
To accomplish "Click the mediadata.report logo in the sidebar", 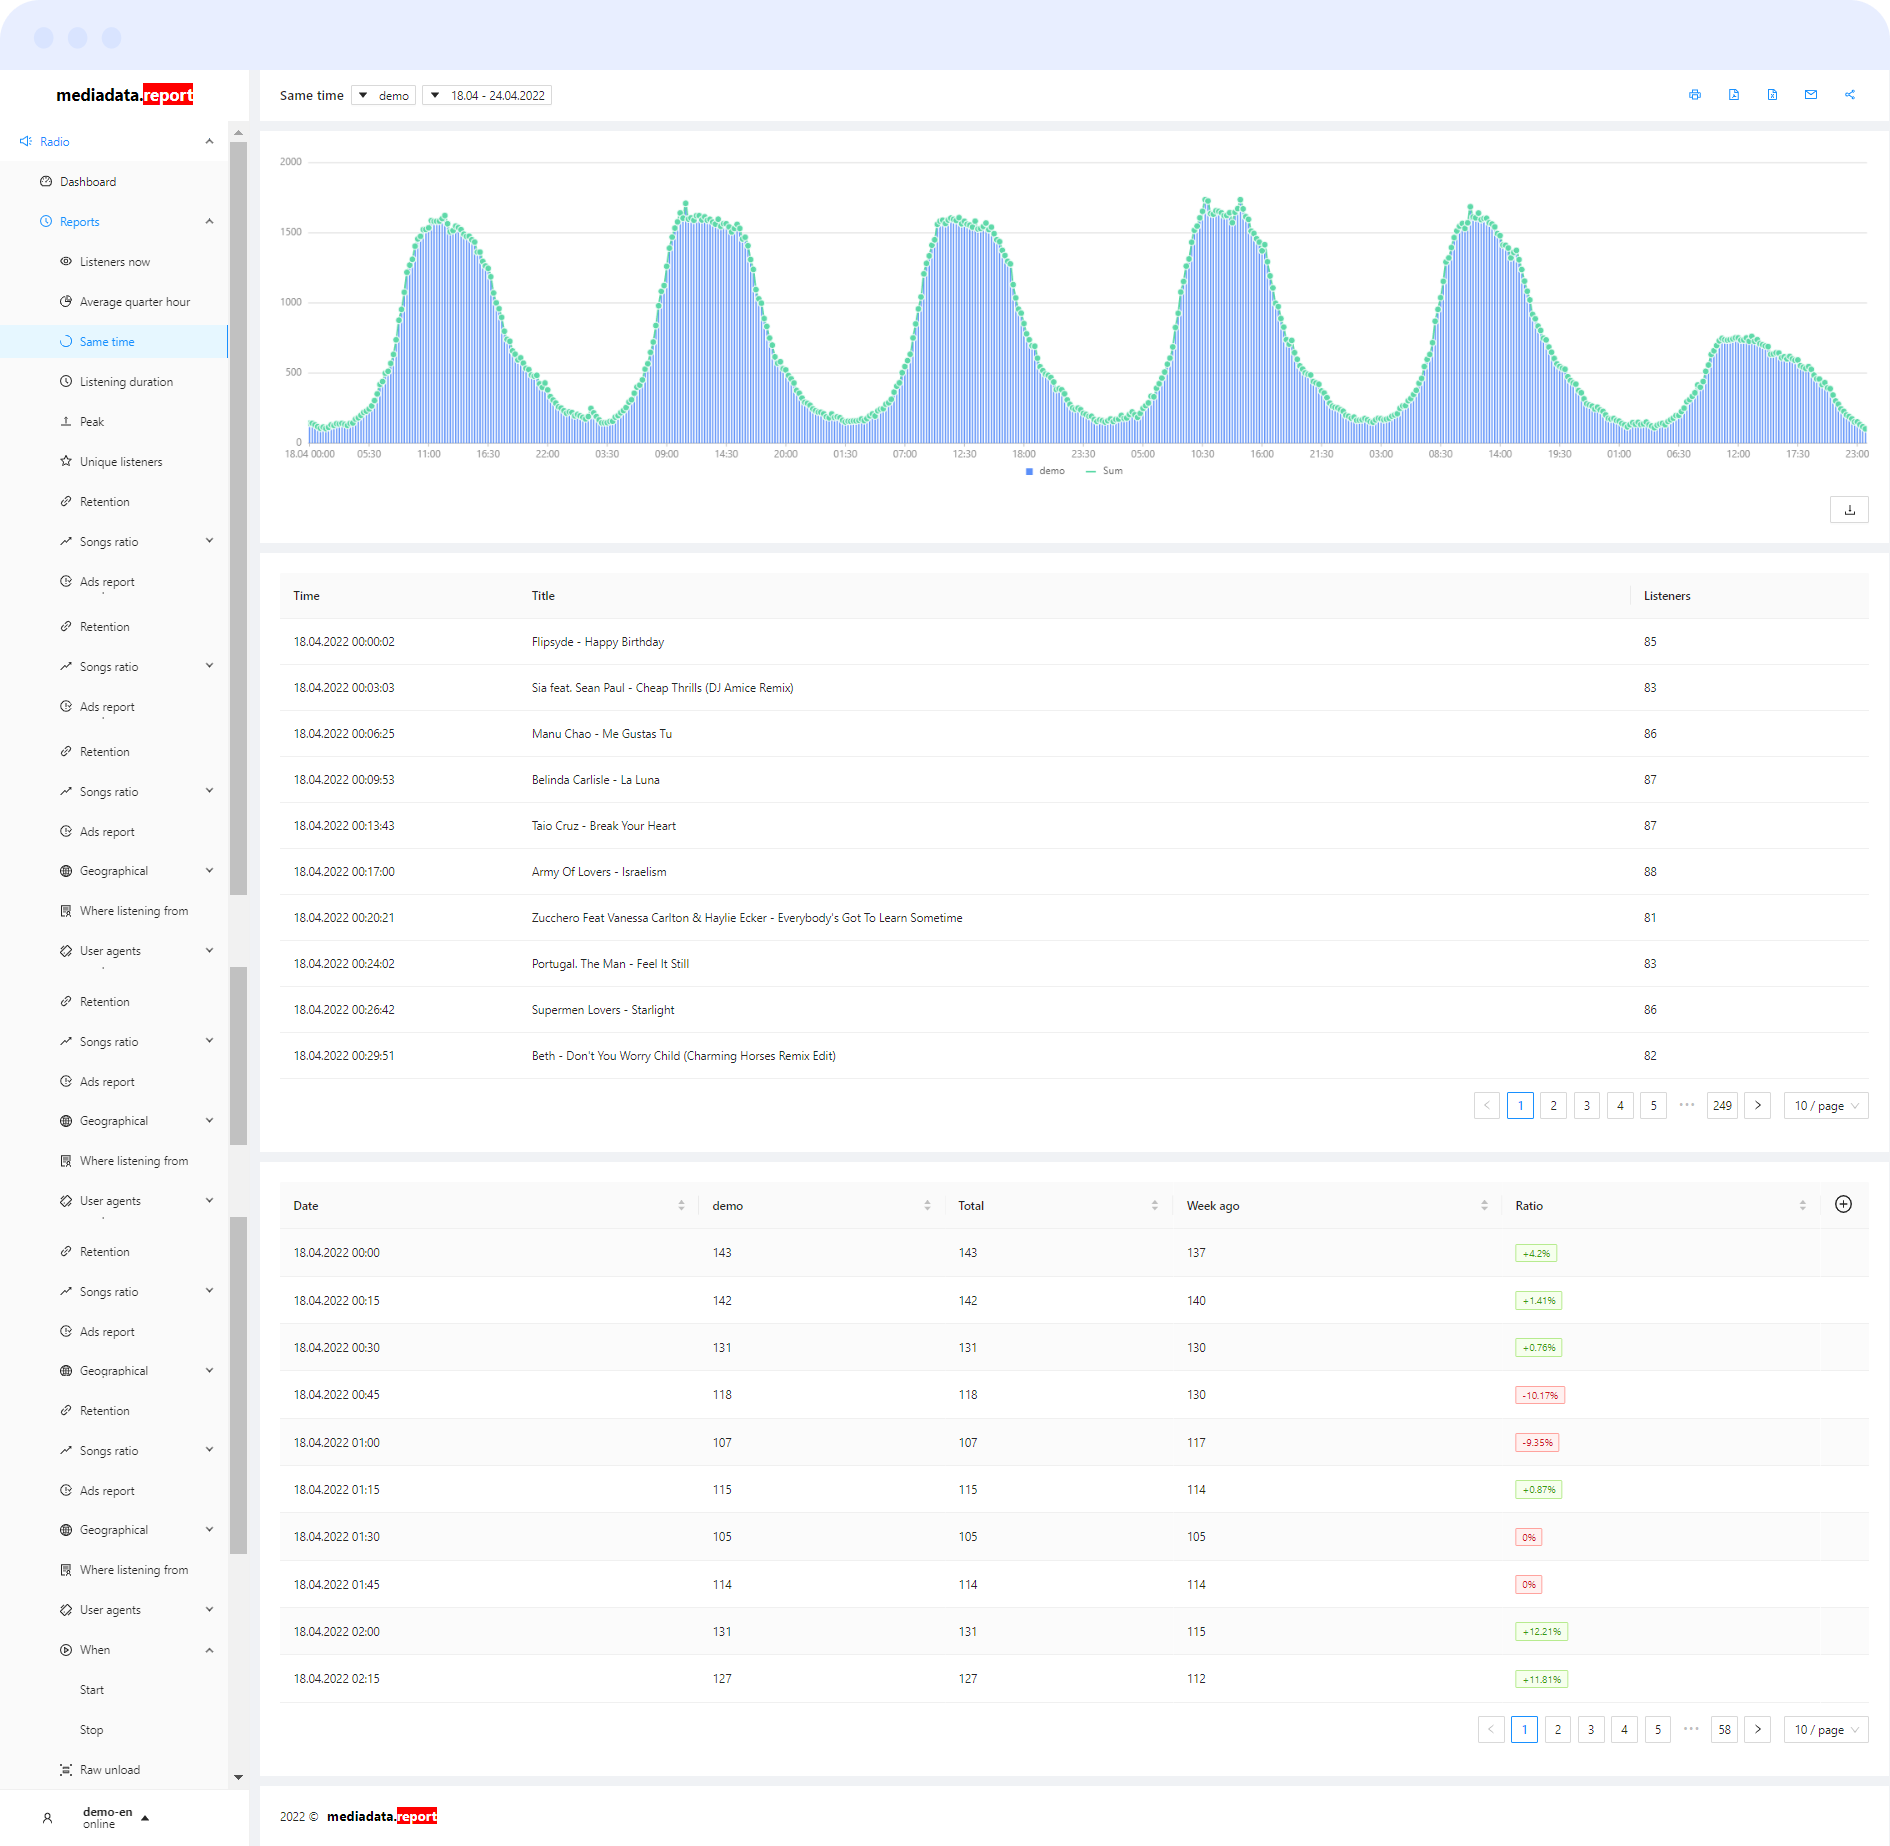I will [124, 95].
